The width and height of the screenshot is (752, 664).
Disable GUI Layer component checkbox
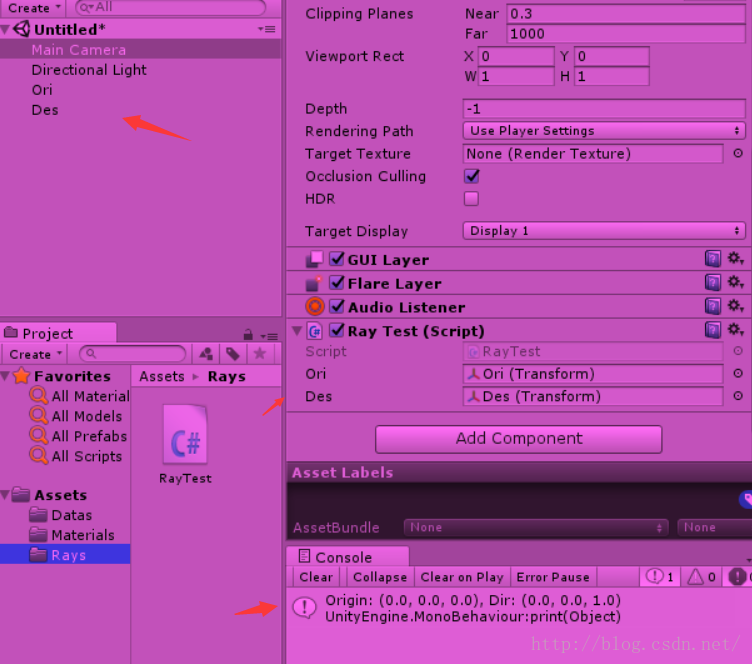[337, 259]
